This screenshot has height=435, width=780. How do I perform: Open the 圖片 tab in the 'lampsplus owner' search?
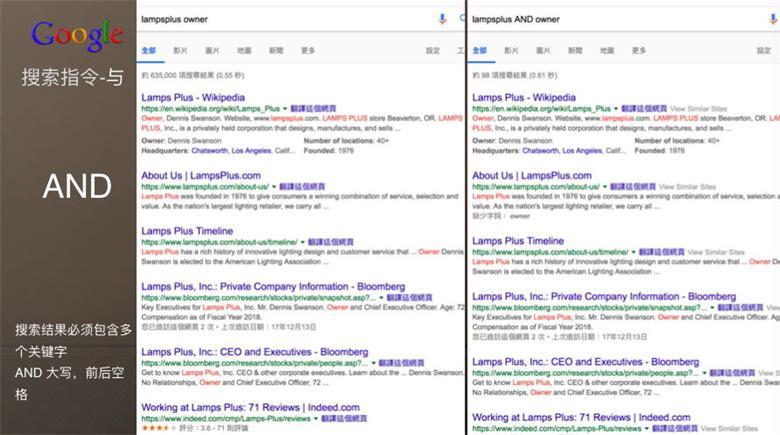212,50
